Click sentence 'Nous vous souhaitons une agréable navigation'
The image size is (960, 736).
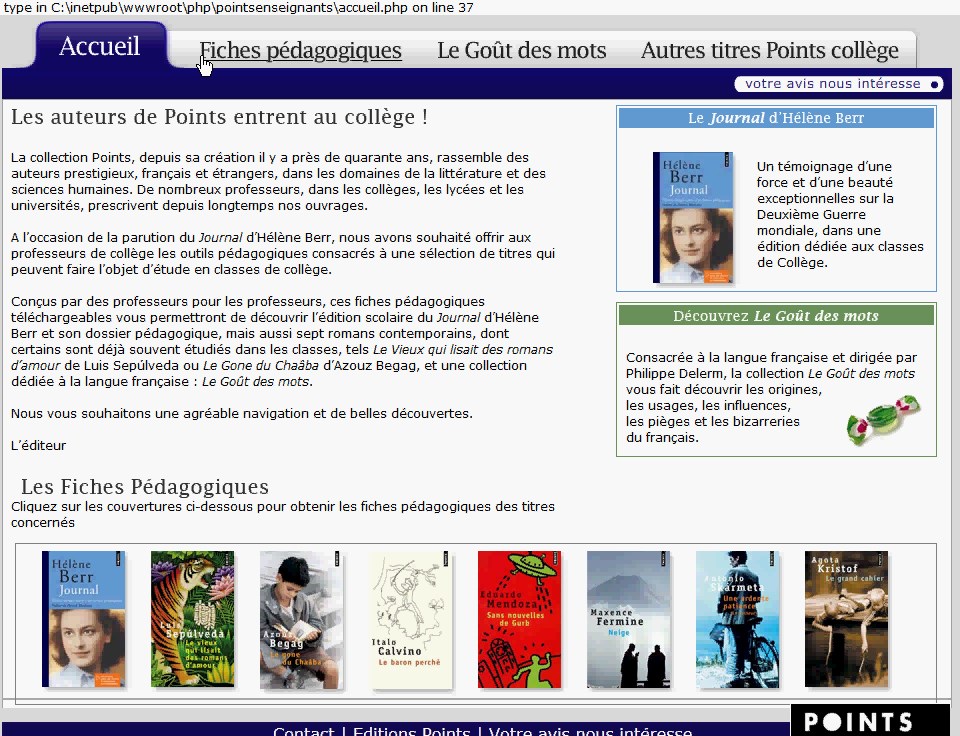(242, 413)
